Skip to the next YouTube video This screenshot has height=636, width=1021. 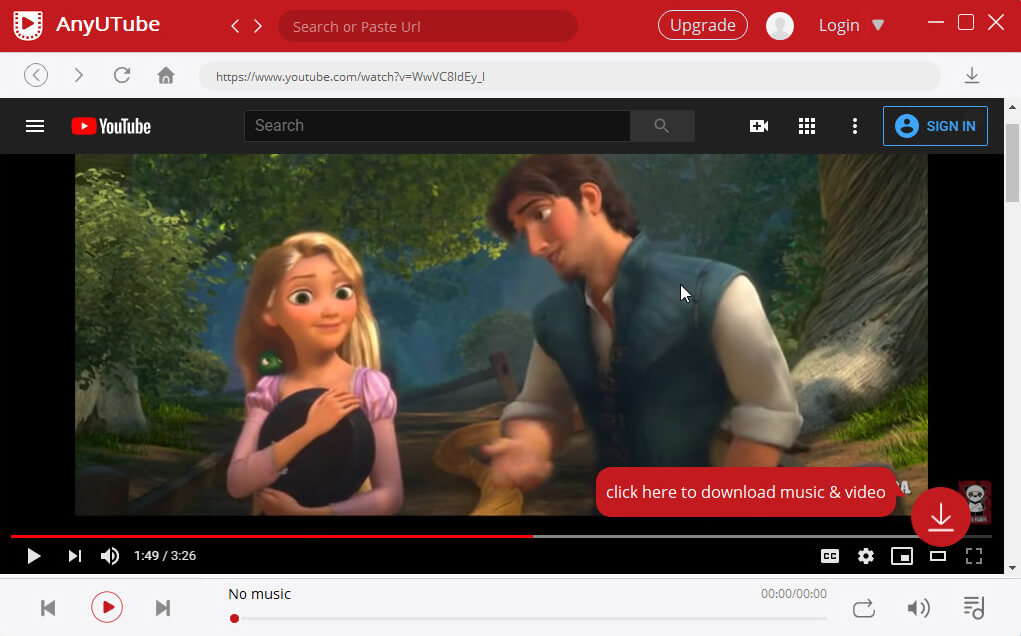(75, 556)
